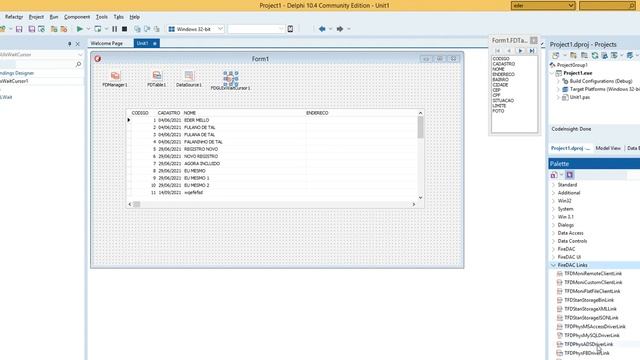Screen dimensions: 640x360
Task: Click the Pause debugger toolbar button
Action: pos(114,29)
